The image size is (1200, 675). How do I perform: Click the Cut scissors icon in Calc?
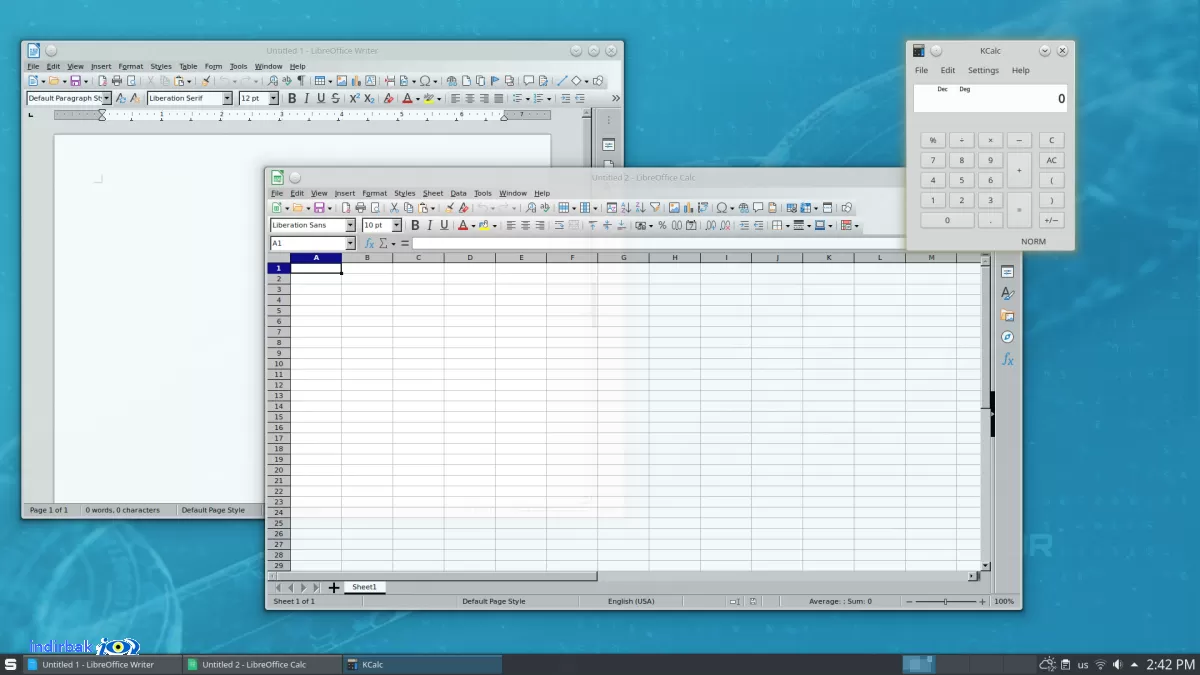(393, 208)
